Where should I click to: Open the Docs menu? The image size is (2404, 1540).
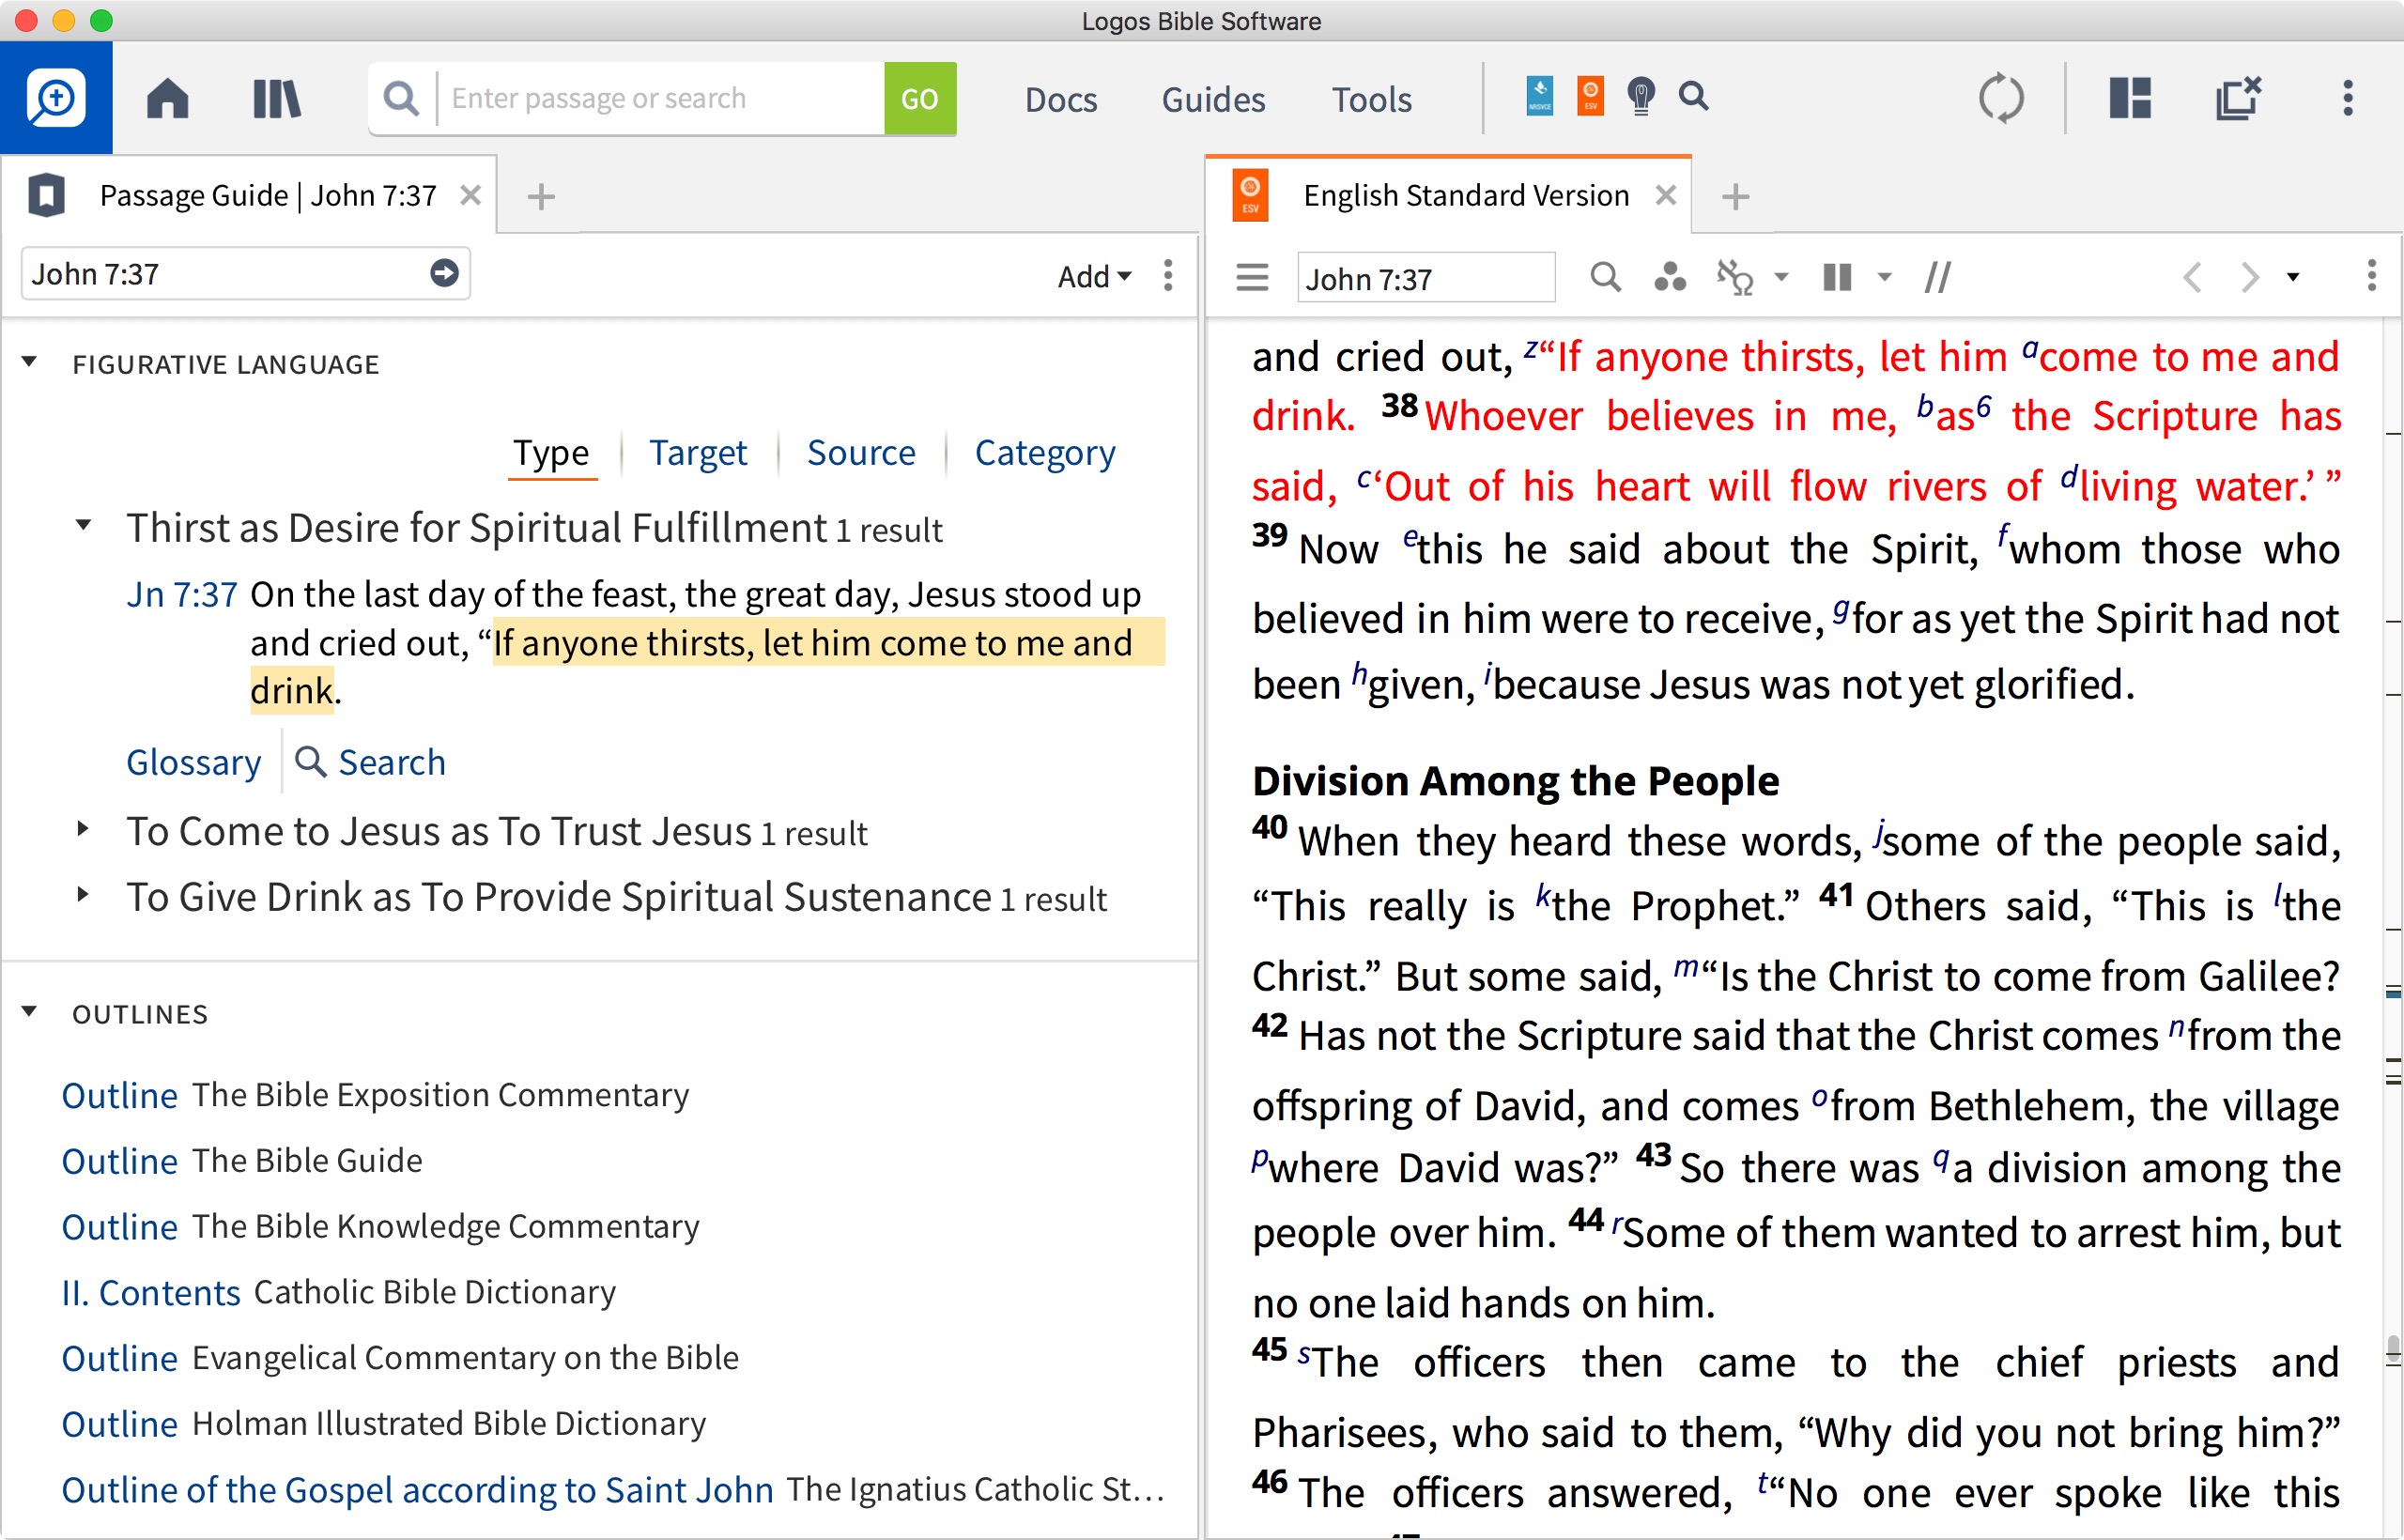click(x=1060, y=99)
